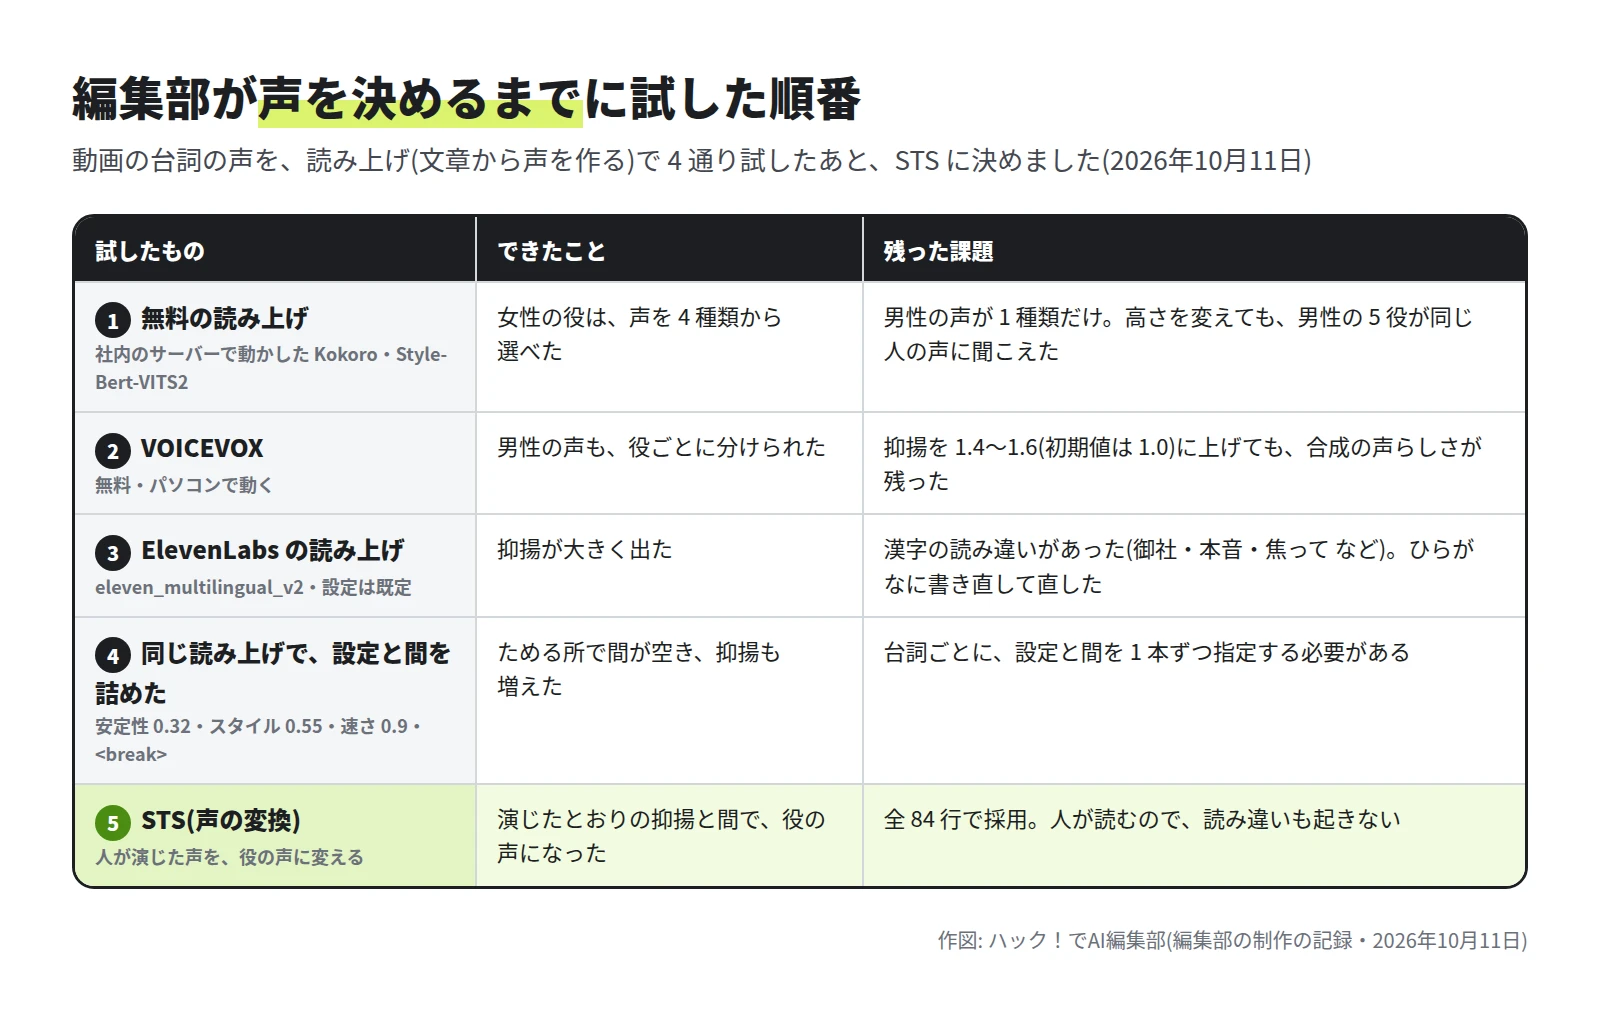
Task: Select the ElevenLabs の読み上げ title
Action: 272,551
